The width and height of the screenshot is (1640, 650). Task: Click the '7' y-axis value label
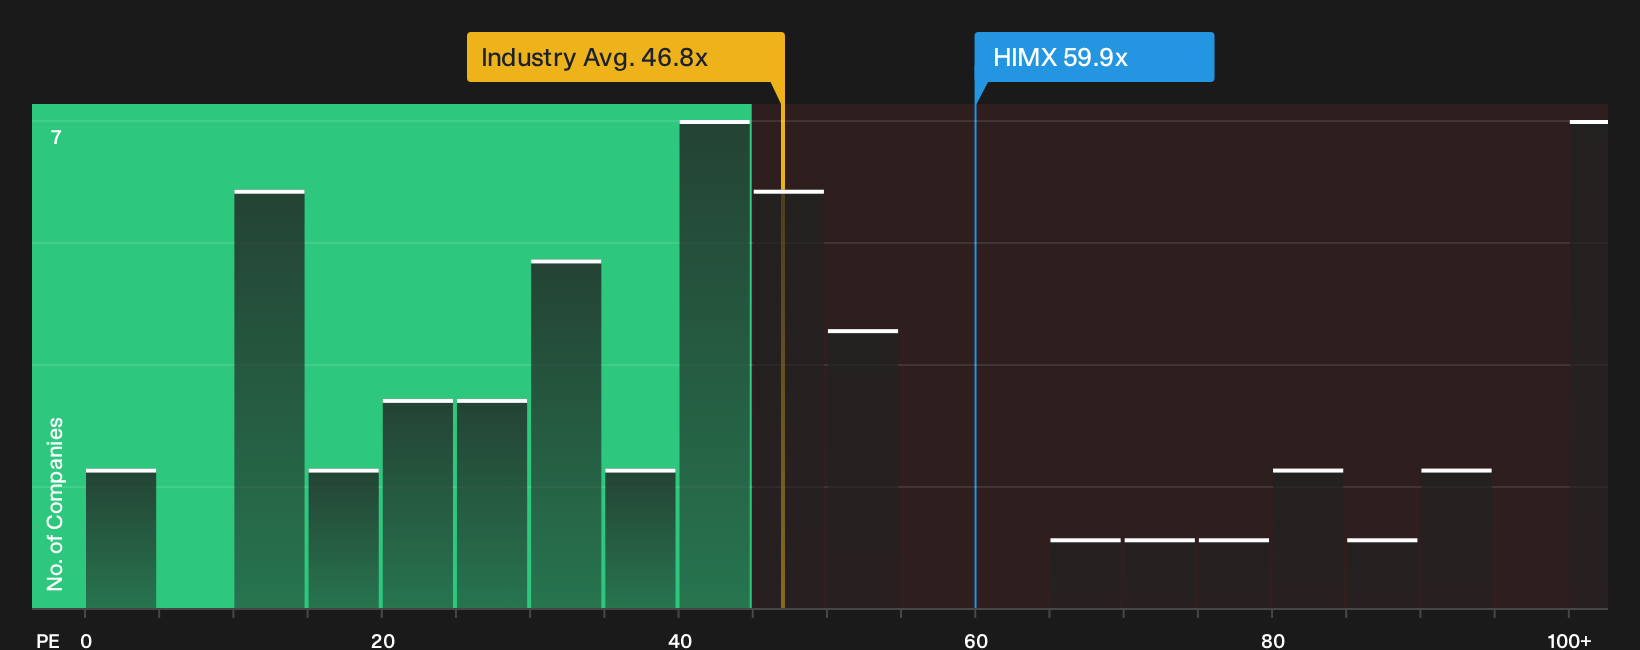point(56,138)
